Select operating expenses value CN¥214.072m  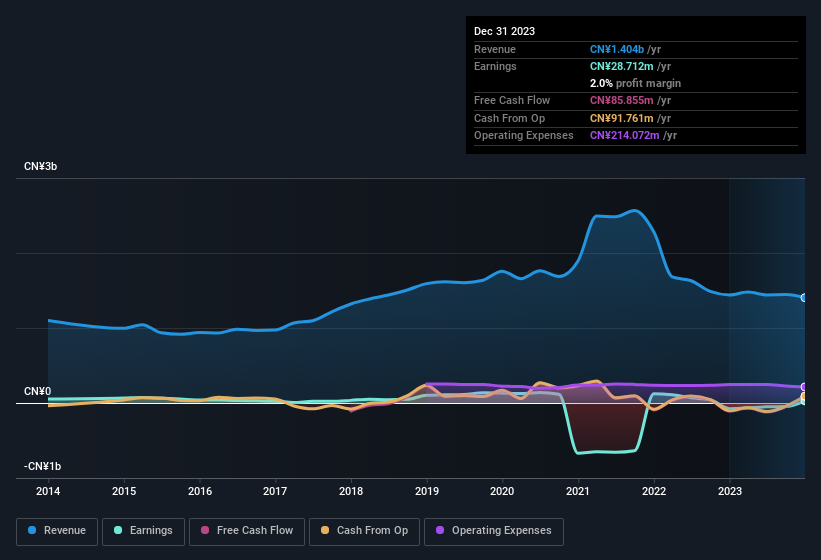[625, 136]
